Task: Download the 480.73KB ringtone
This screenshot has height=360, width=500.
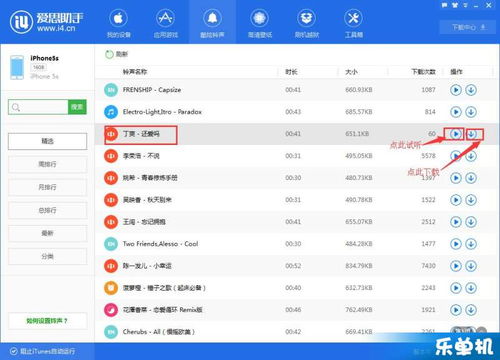Action: (471, 178)
